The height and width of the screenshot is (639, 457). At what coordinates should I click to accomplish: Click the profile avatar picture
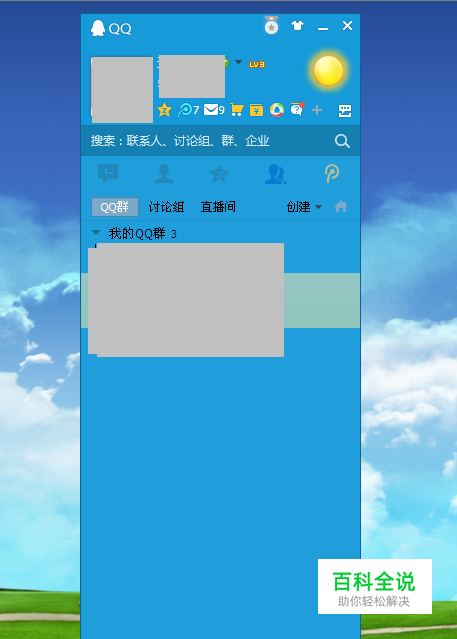[x=122, y=90]
